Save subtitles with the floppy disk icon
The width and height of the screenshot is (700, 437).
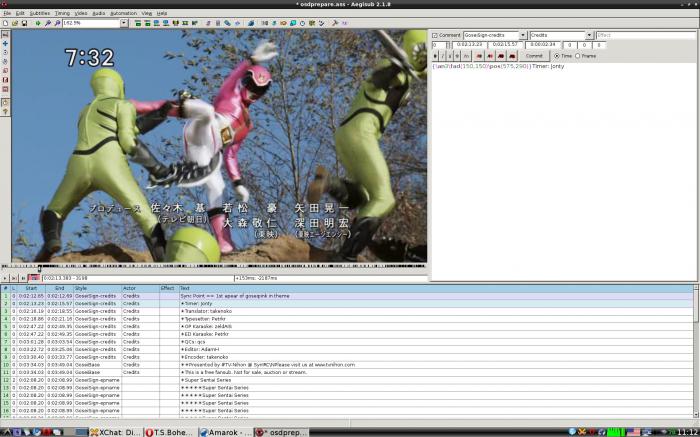point(24,23)
